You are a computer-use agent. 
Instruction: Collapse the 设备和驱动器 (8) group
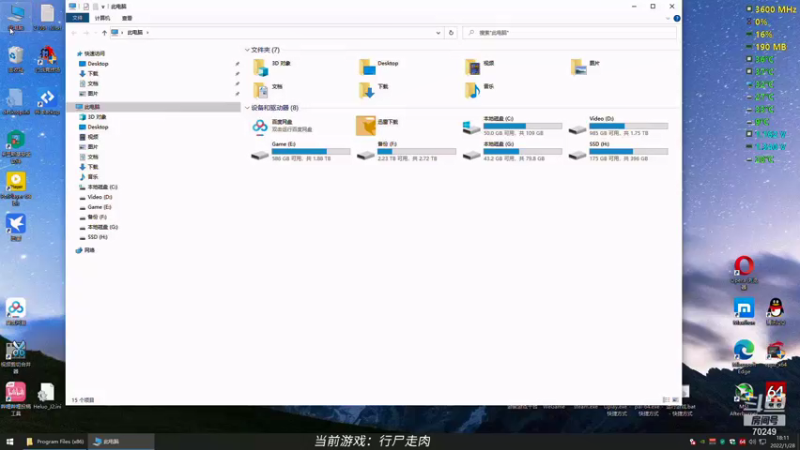[247, 108]
